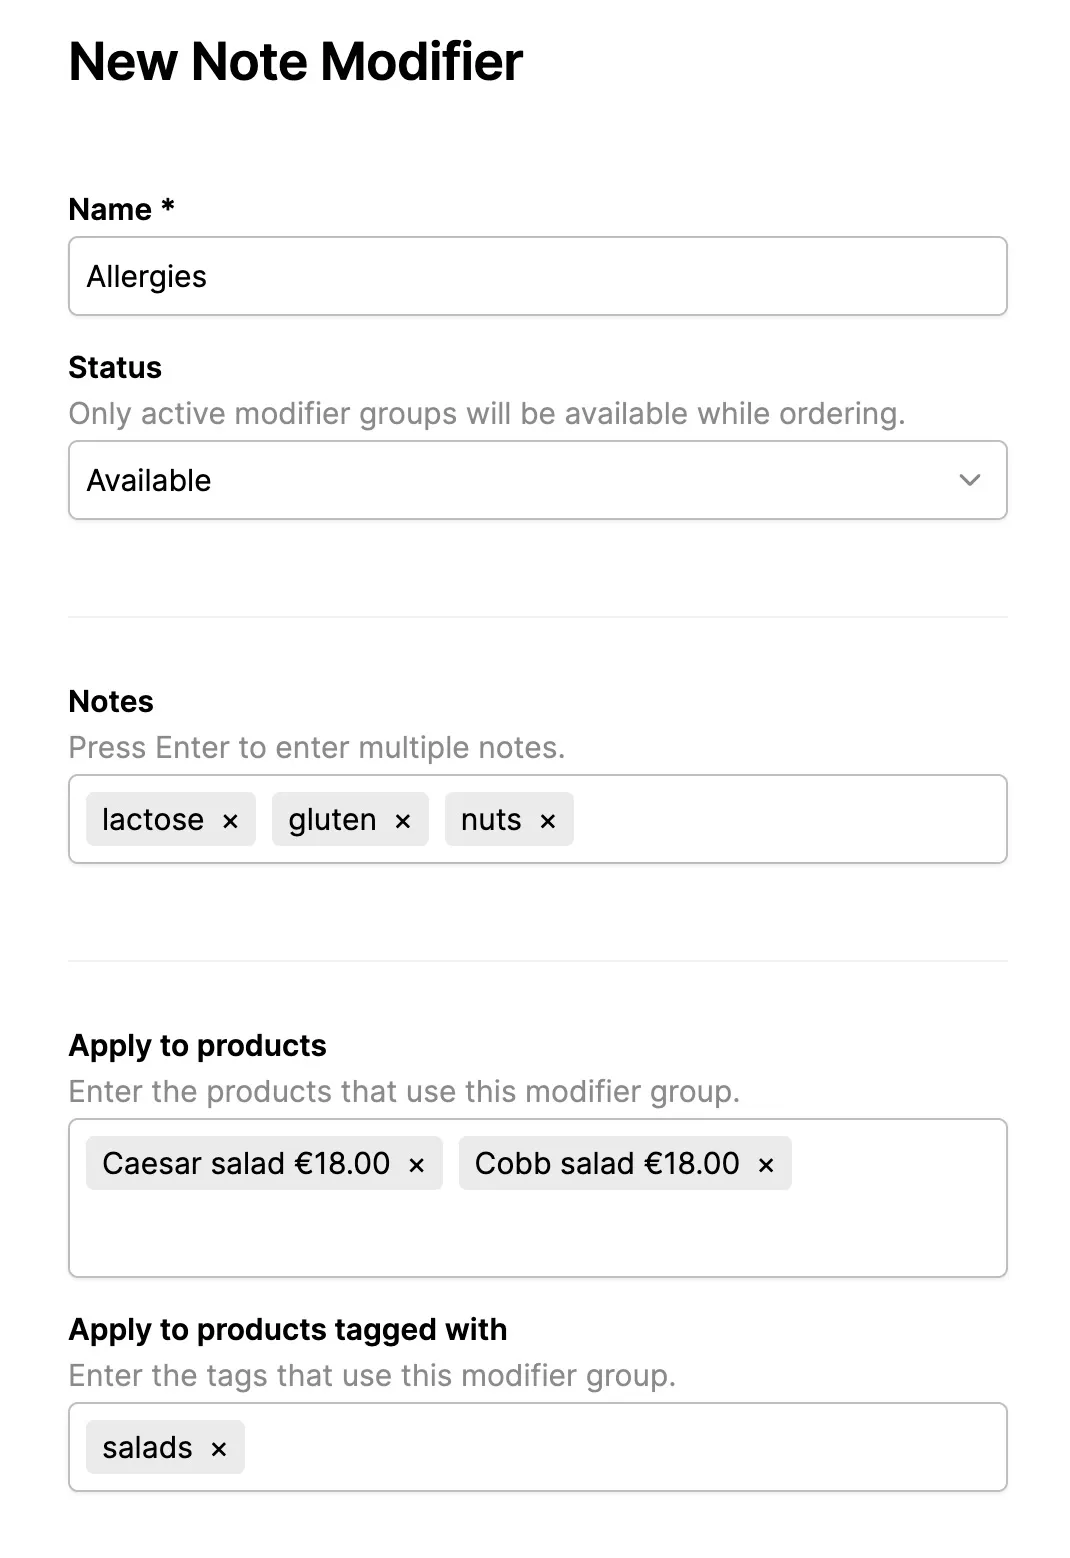Click the × next to gluten
Image resolution: width=1070 pixels, height=1558 pixels.
(x=404, y=819)
